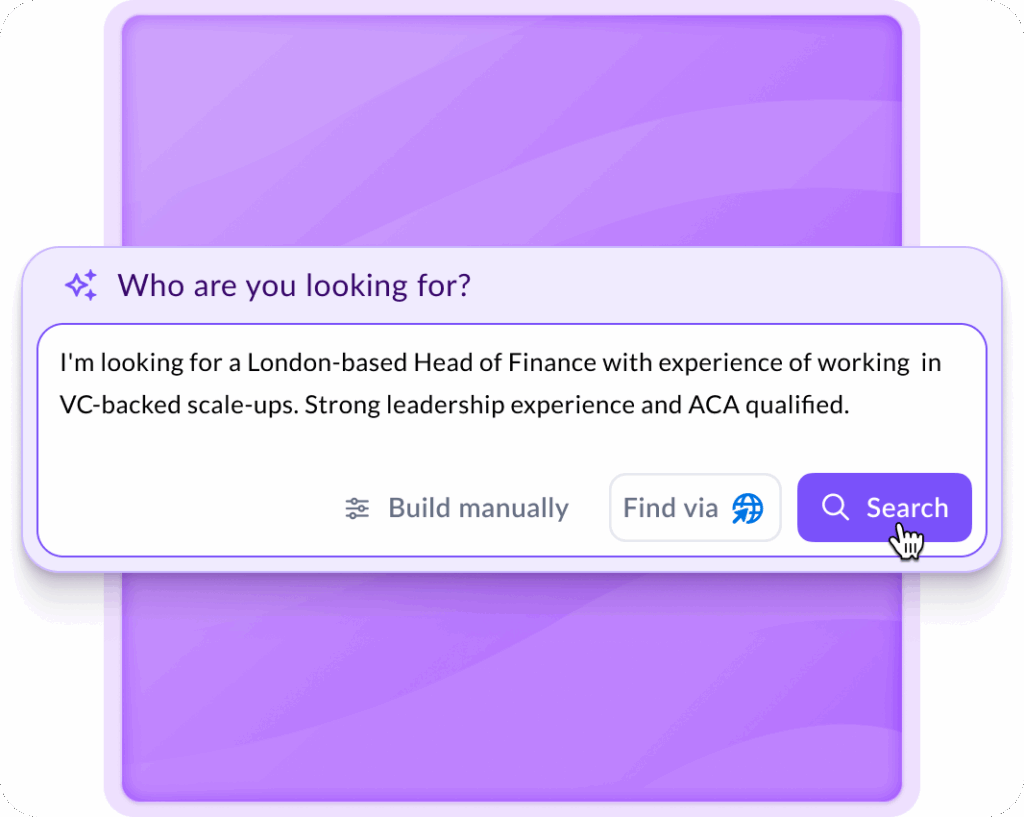Click the magnifying glass icon in Search

click(x=834, y=508)
